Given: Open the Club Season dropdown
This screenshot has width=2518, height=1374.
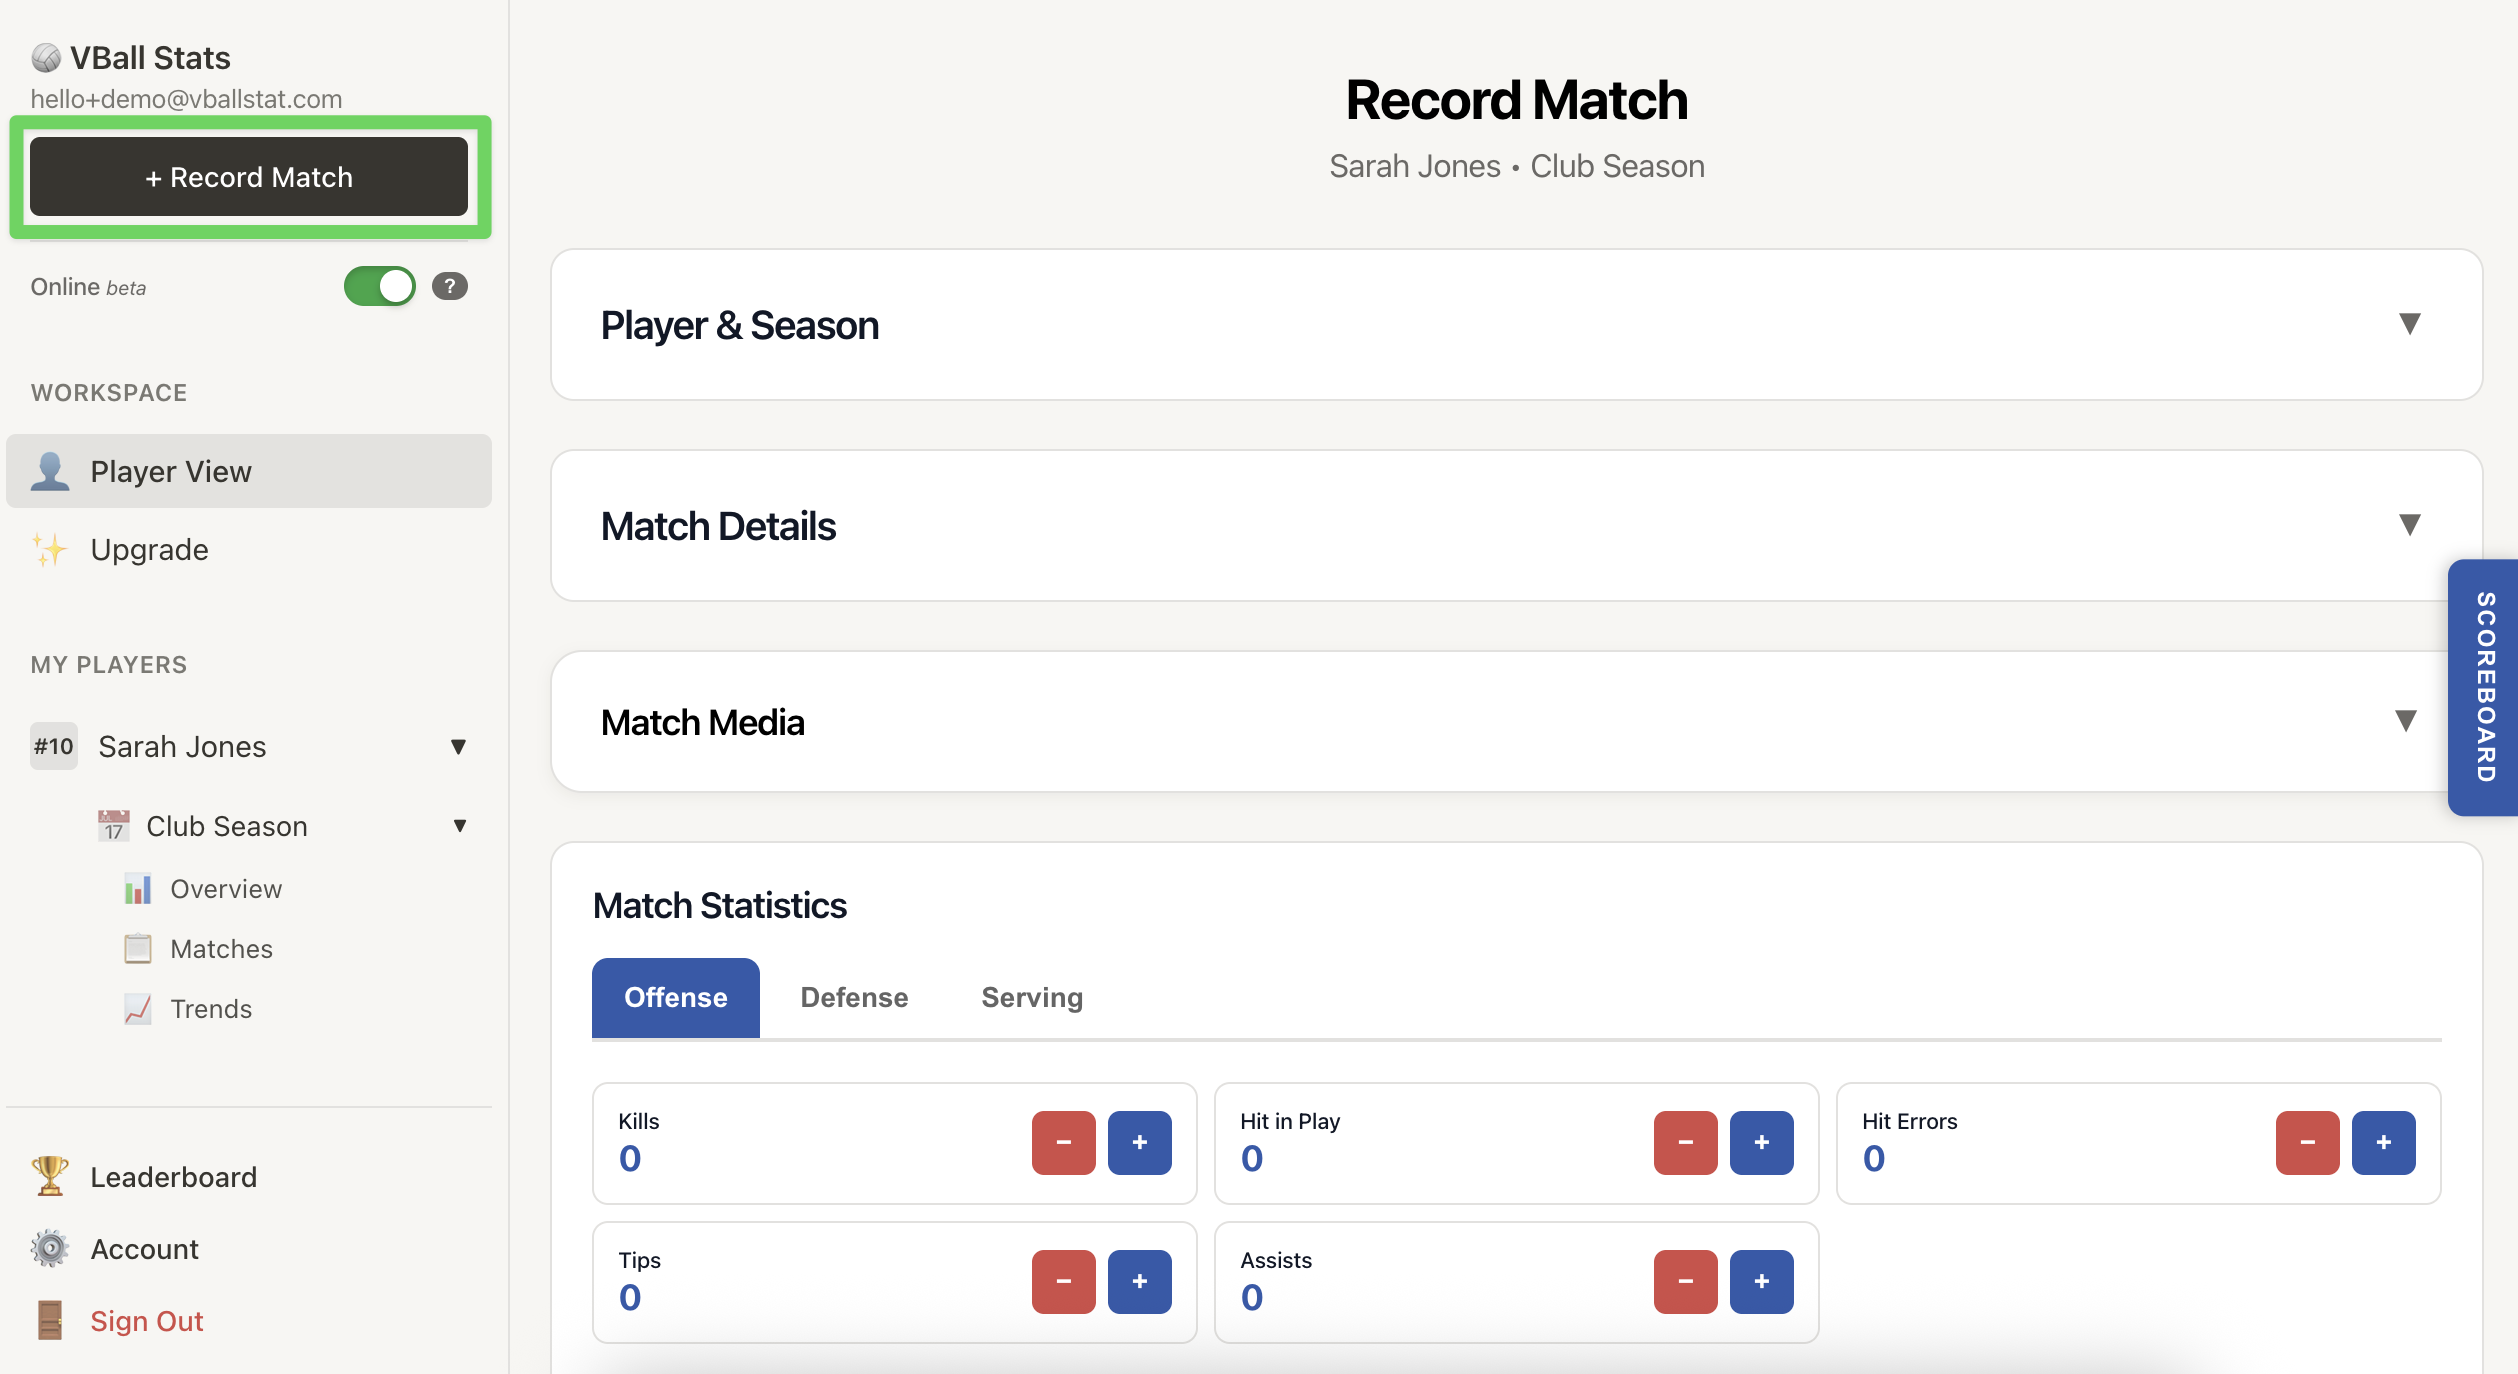Looking at the screenshot, I should tap(459, 826).
